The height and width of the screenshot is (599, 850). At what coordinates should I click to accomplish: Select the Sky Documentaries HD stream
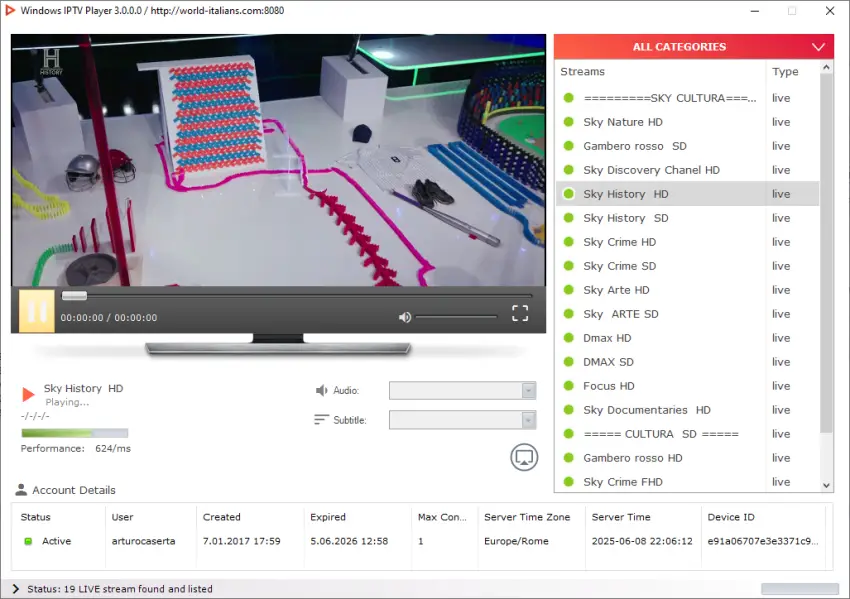coord(687,409)
